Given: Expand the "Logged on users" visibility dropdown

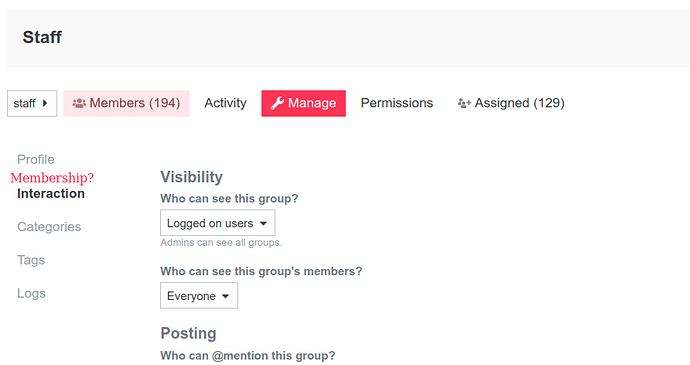Looking at the screenshot, I should point(218,223).
